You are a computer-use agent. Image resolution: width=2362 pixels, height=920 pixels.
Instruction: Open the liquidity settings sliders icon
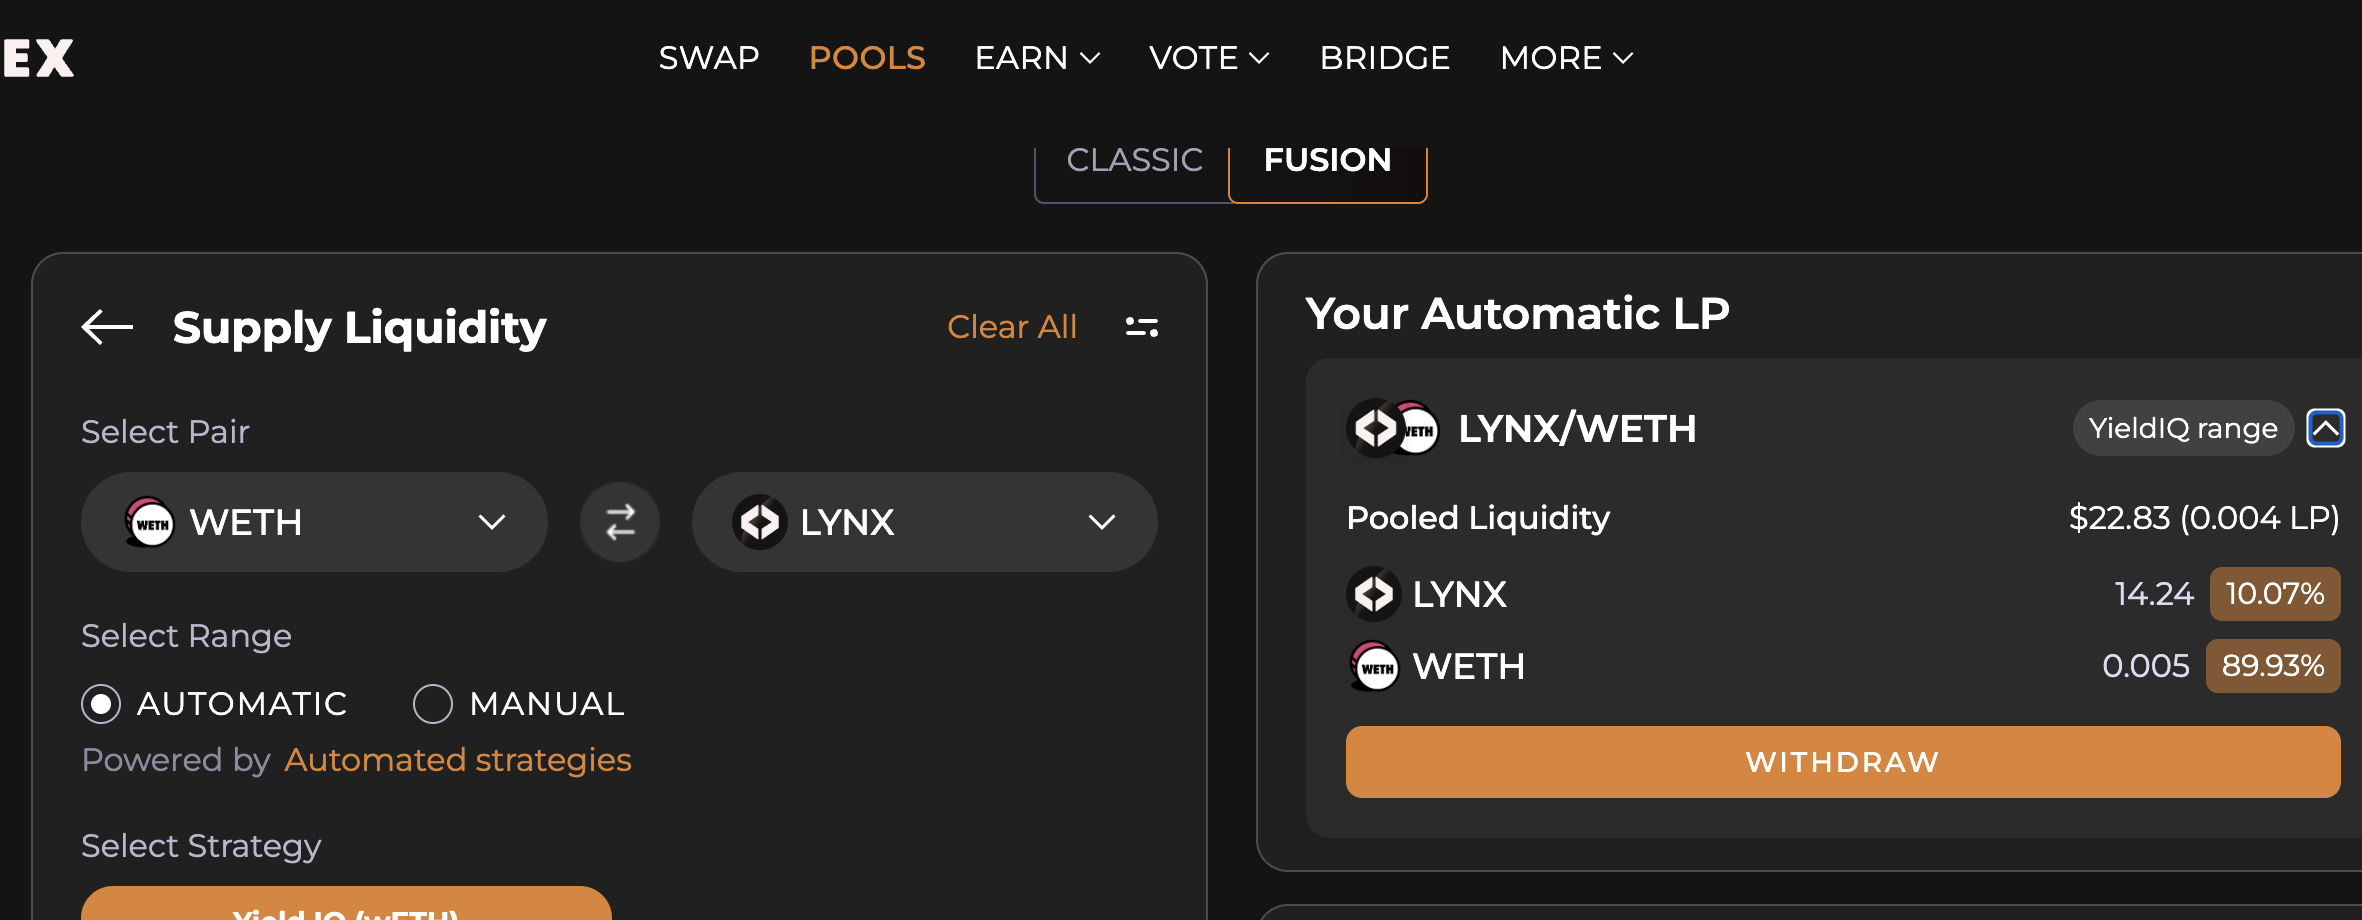[1142, 327]
